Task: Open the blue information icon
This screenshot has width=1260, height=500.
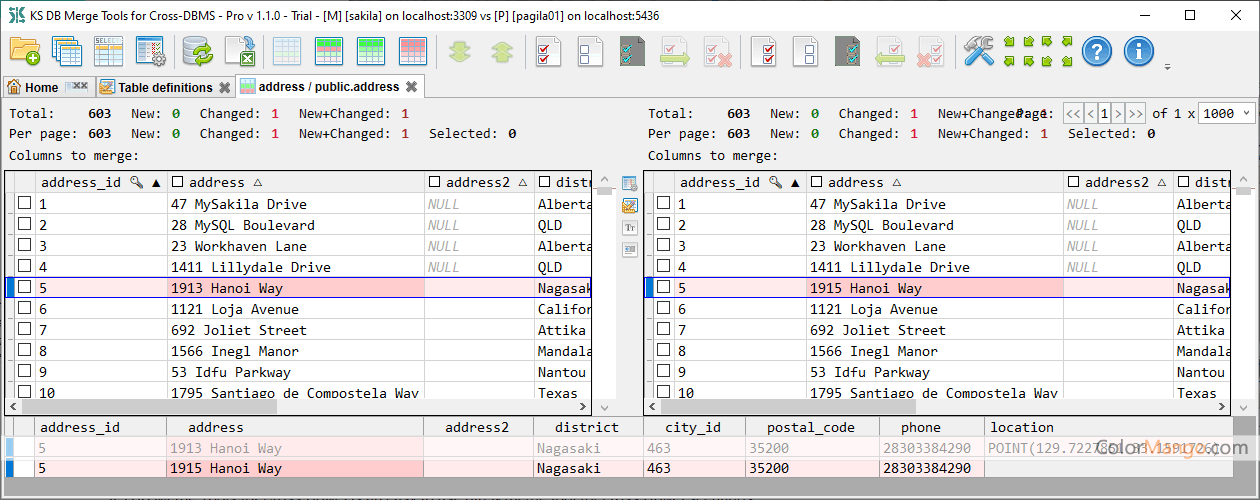Action: pos(1139,51)
